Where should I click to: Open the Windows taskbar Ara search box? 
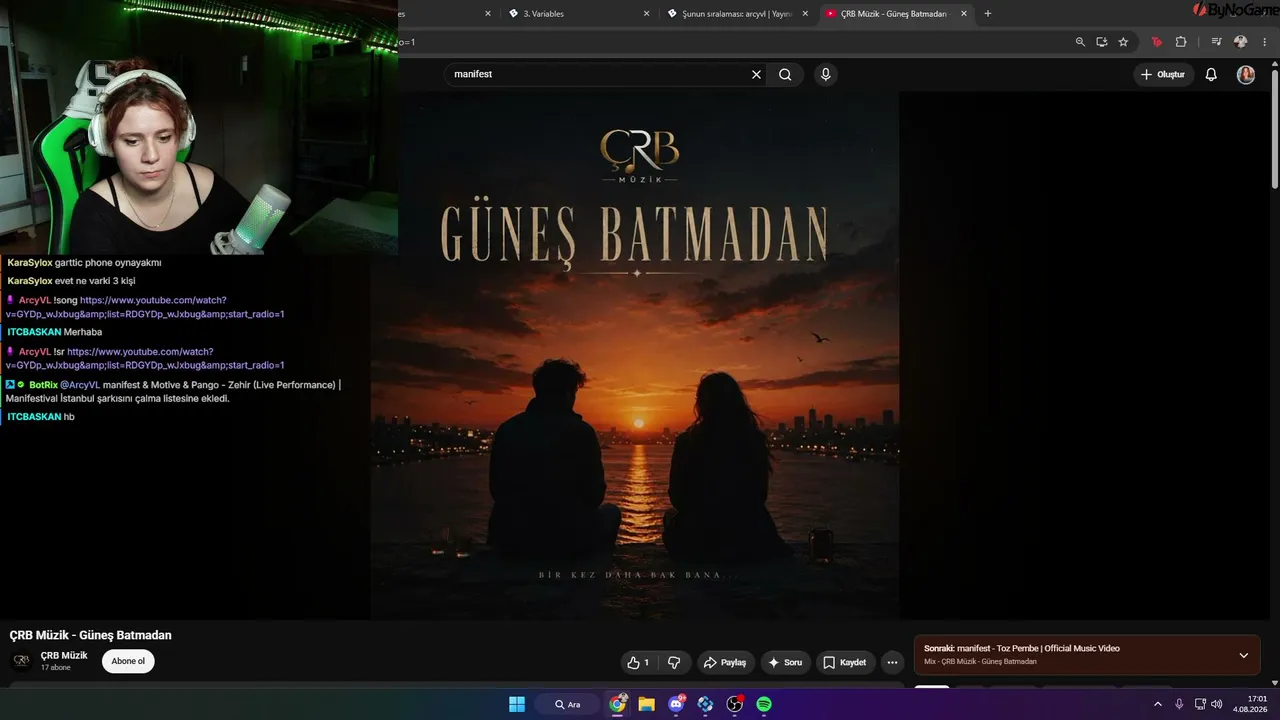point(568,704)
